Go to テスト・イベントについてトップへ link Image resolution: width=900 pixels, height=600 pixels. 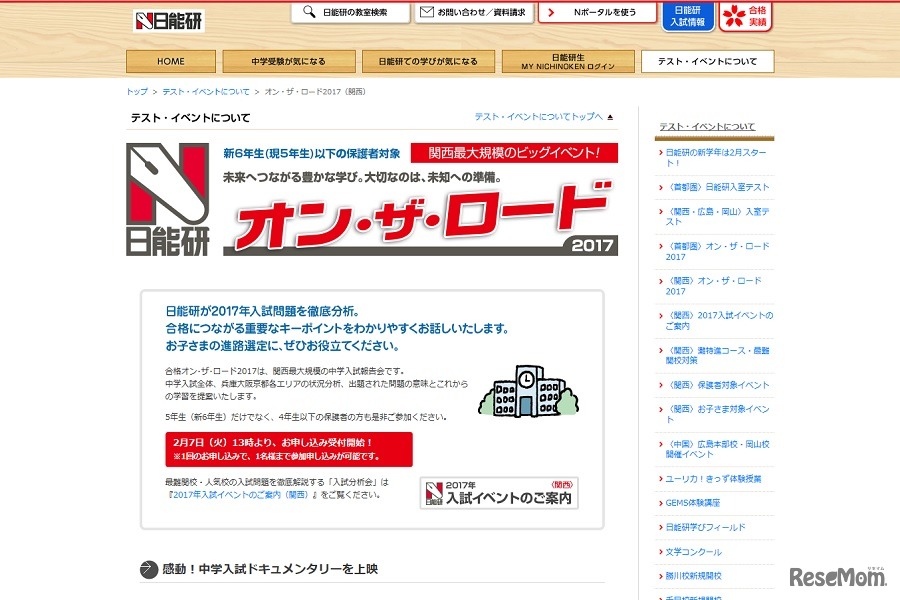point(538,117)
